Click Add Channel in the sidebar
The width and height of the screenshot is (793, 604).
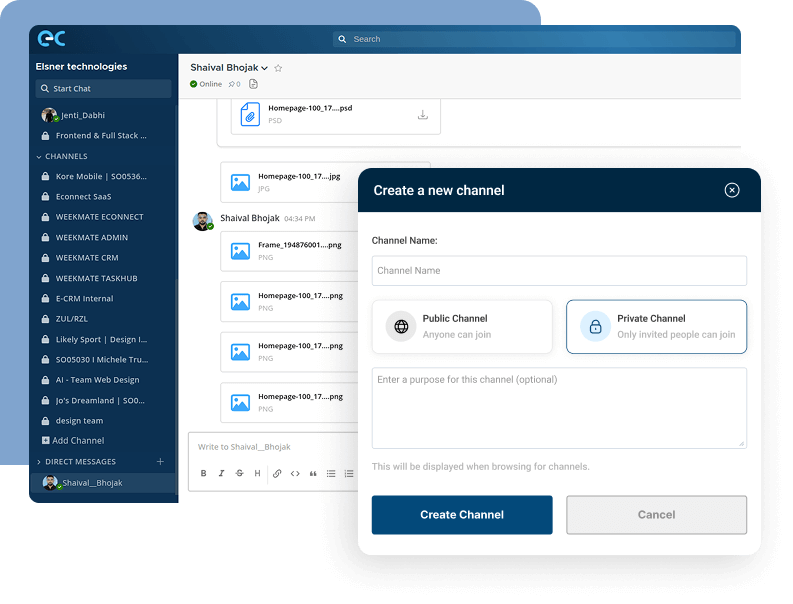pyautogui.click(x=78, y=441)
